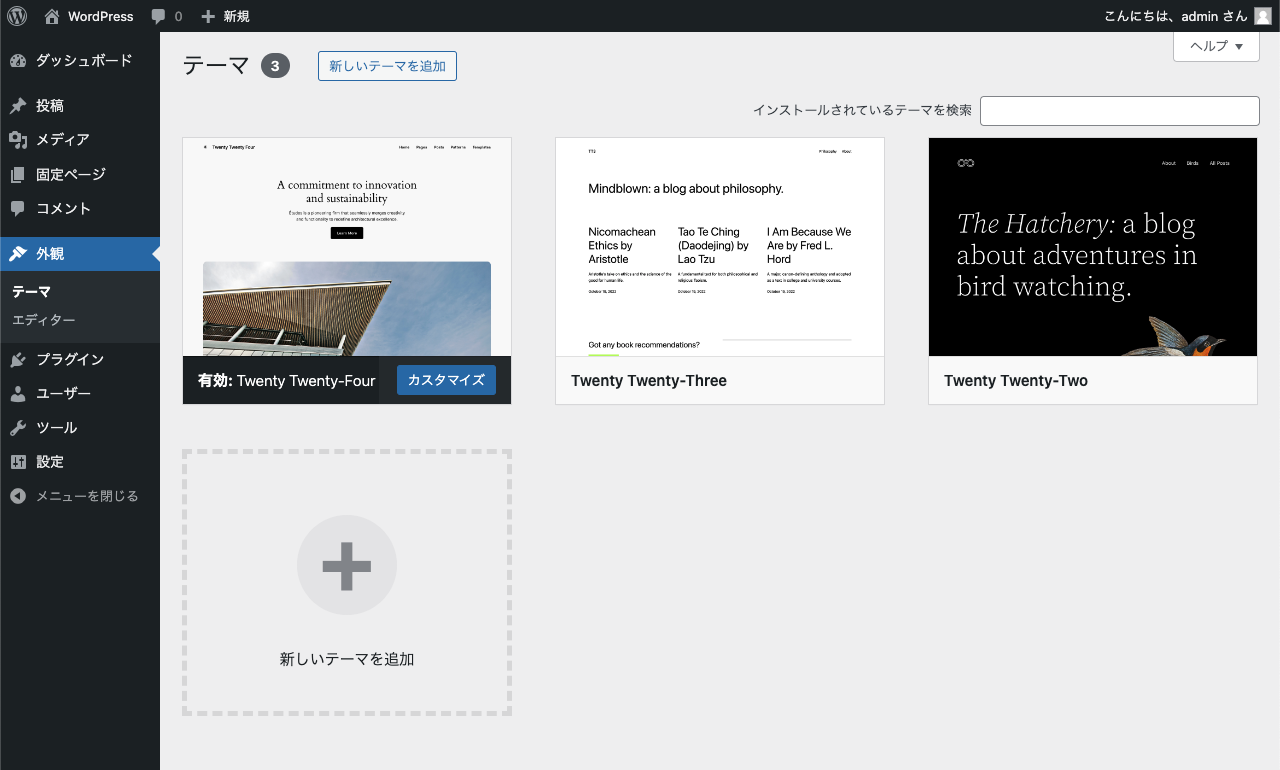
Task: Open the ユーザー menu item
Action: tap(80, 394)
